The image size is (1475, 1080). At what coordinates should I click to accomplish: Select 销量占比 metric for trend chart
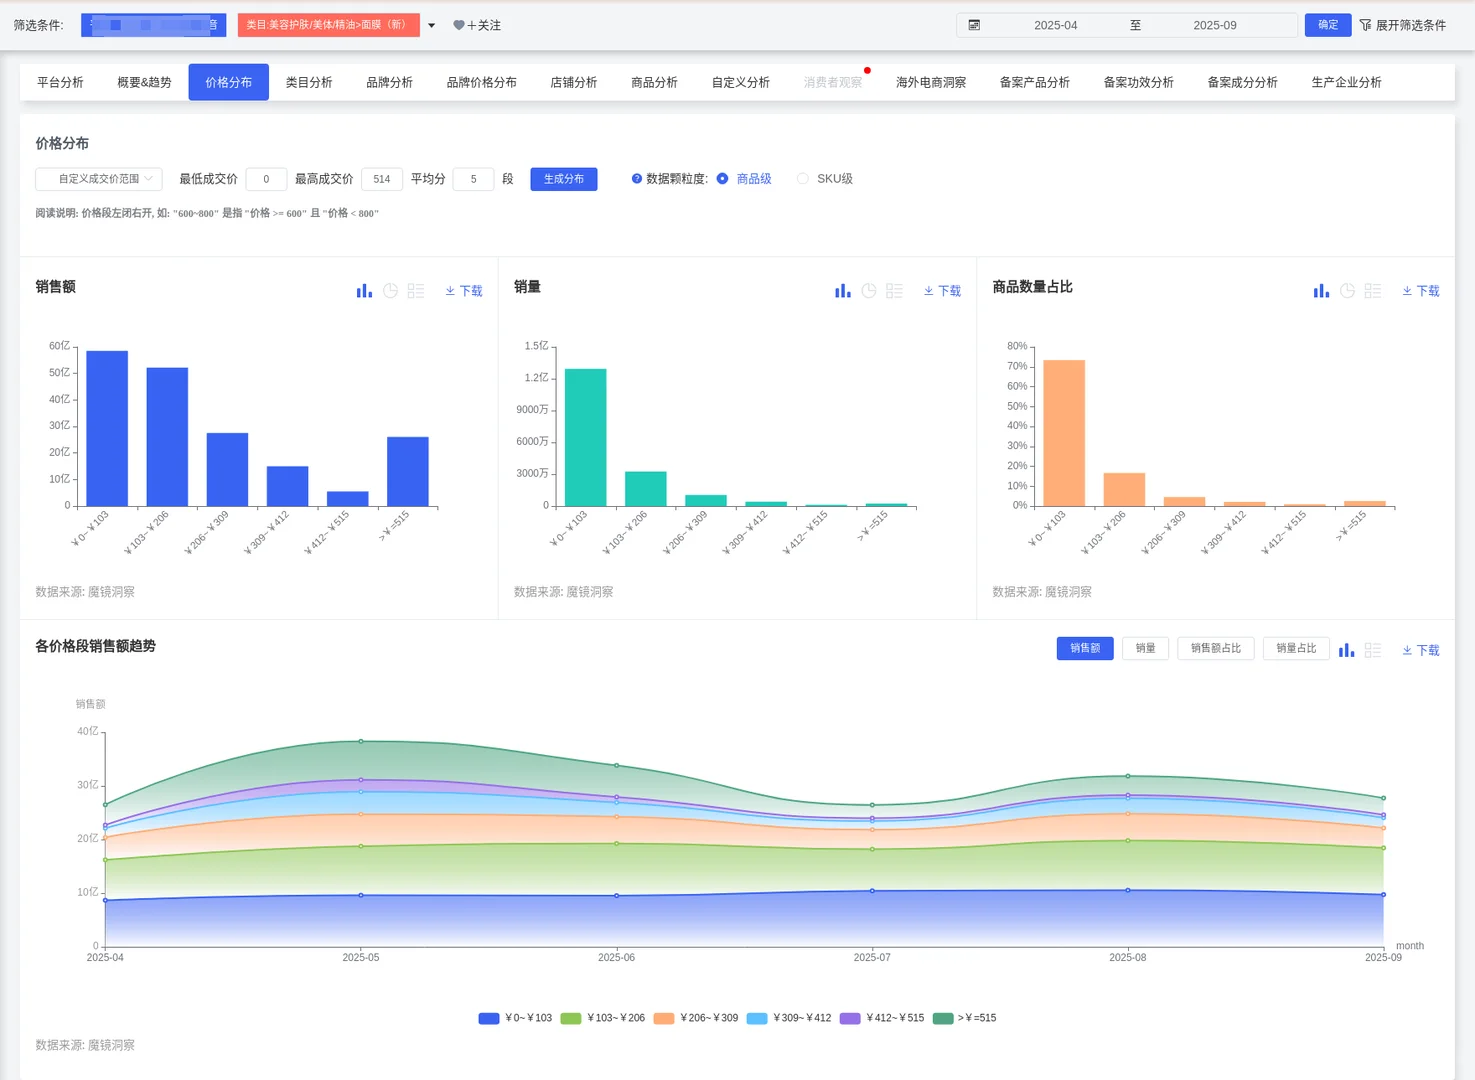1297,648
